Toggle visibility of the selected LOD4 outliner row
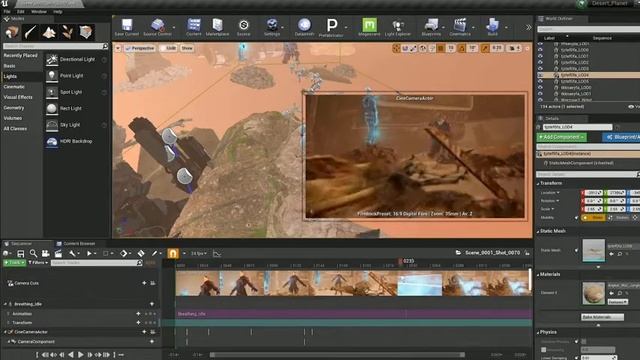The image size is (640, 360). (x=540, y=76)
